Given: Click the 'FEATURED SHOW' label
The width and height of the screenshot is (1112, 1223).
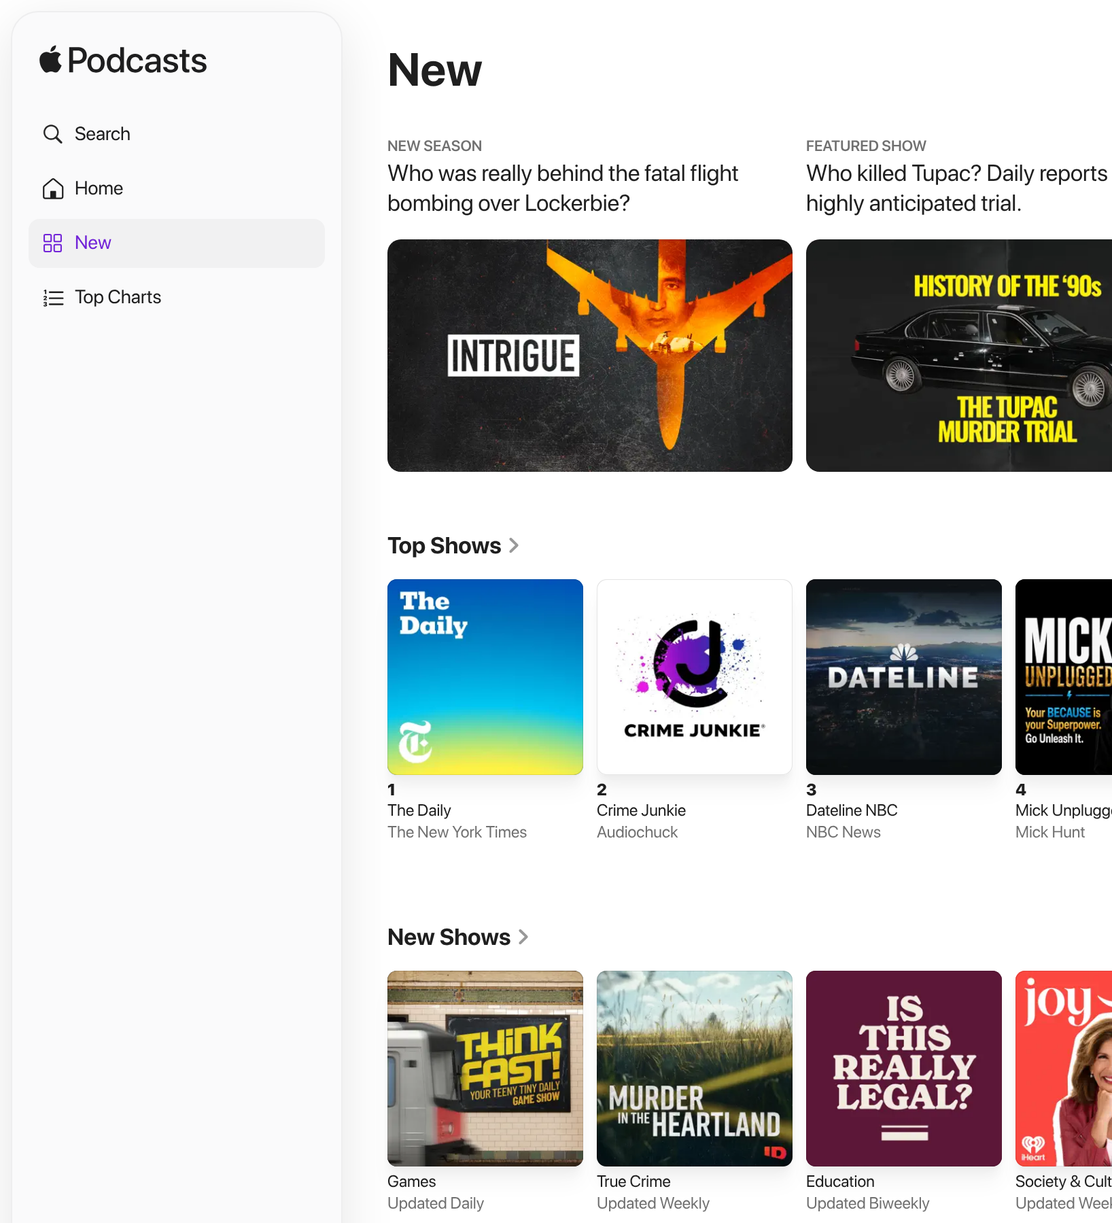Looking at the screenshot, I should 866,146.
